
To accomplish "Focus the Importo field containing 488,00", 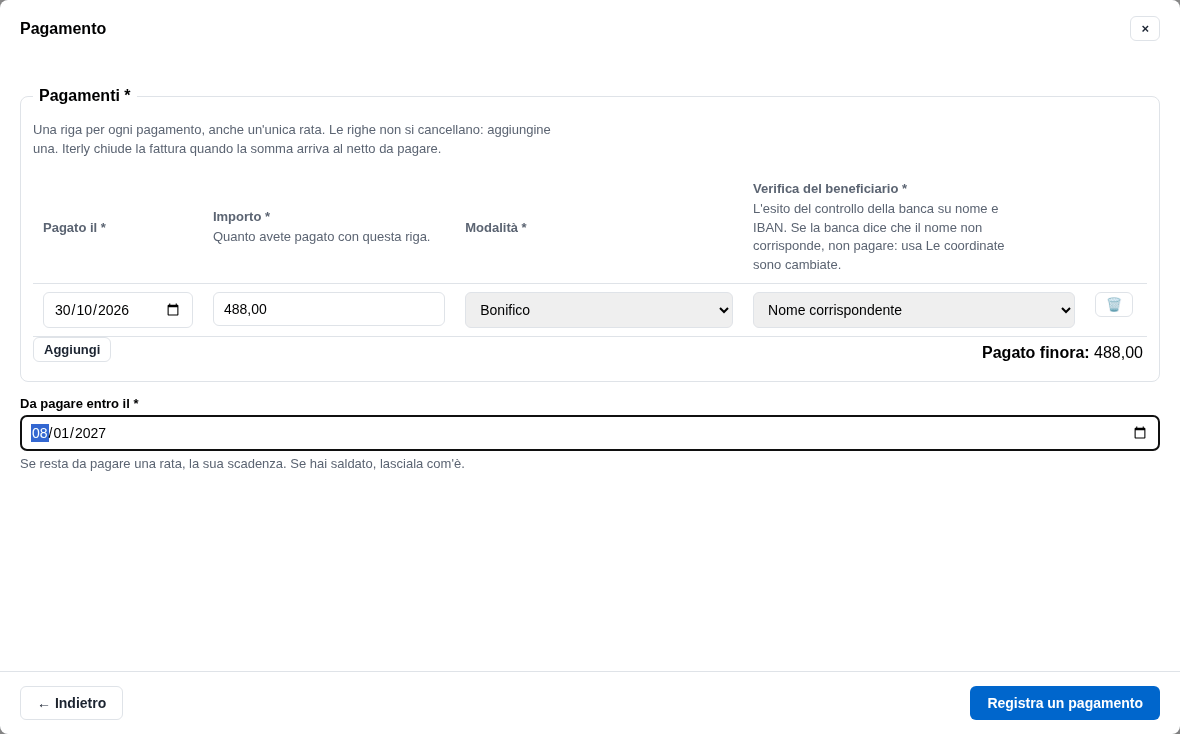I will tap(329, 309).
